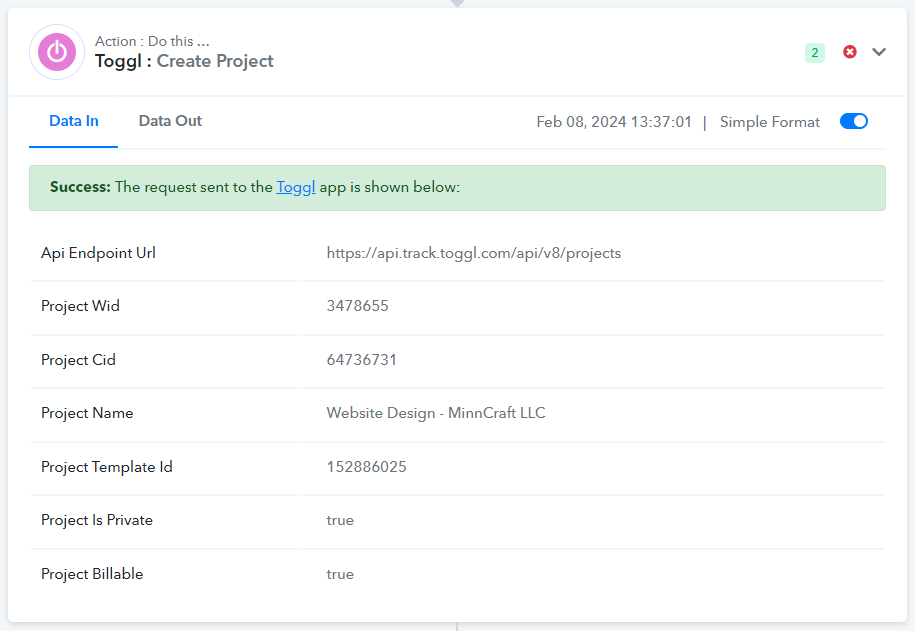Click the Simple Format label

pyautogui.click(x=770, y=122)
